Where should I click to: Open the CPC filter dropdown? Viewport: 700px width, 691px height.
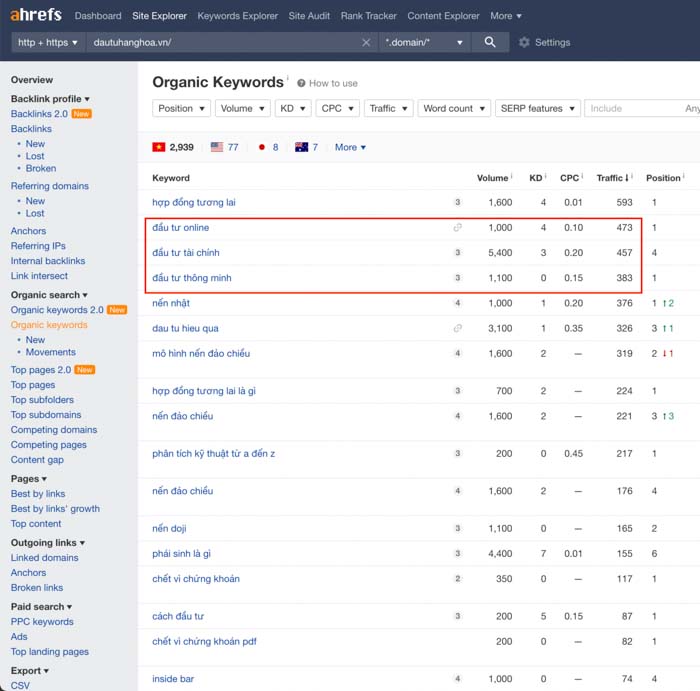(338, 108)
